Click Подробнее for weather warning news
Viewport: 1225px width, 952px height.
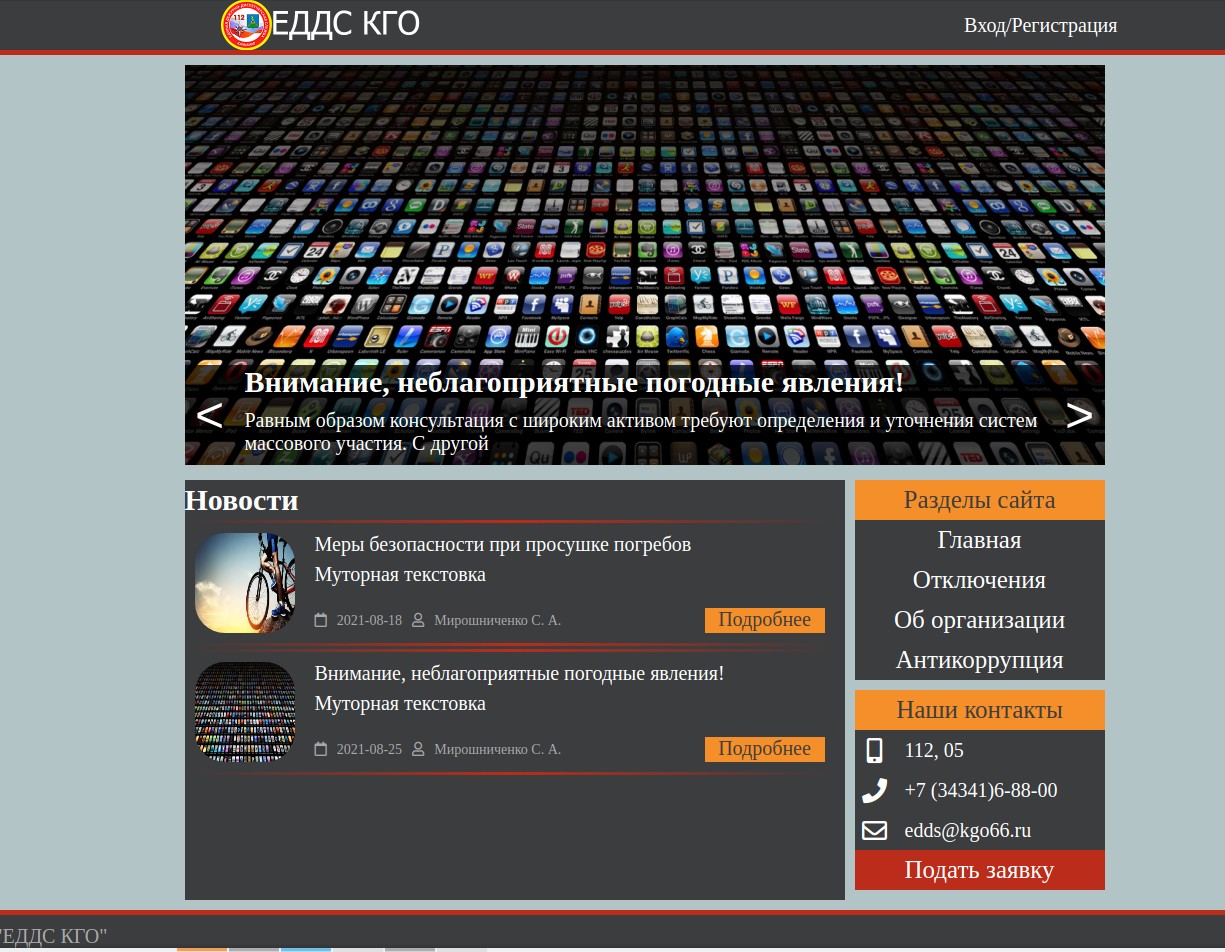click(x=765, y=749)
